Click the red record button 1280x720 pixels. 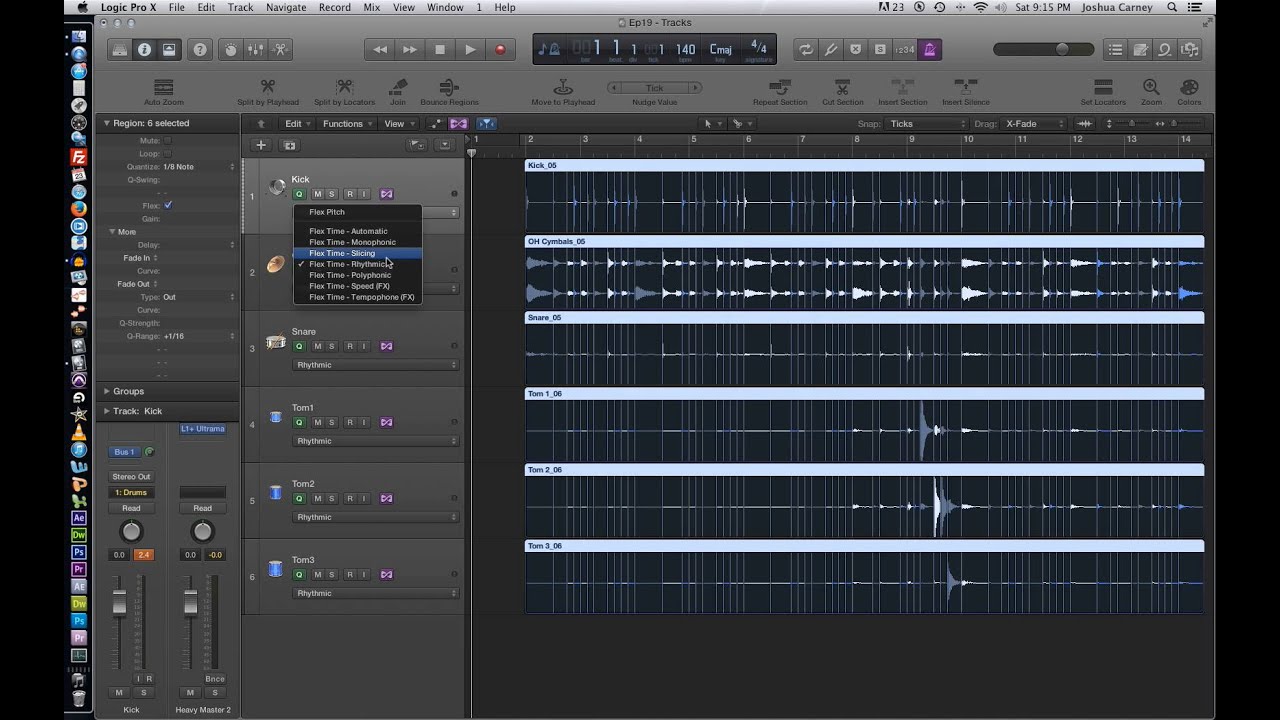pos(500,49)
